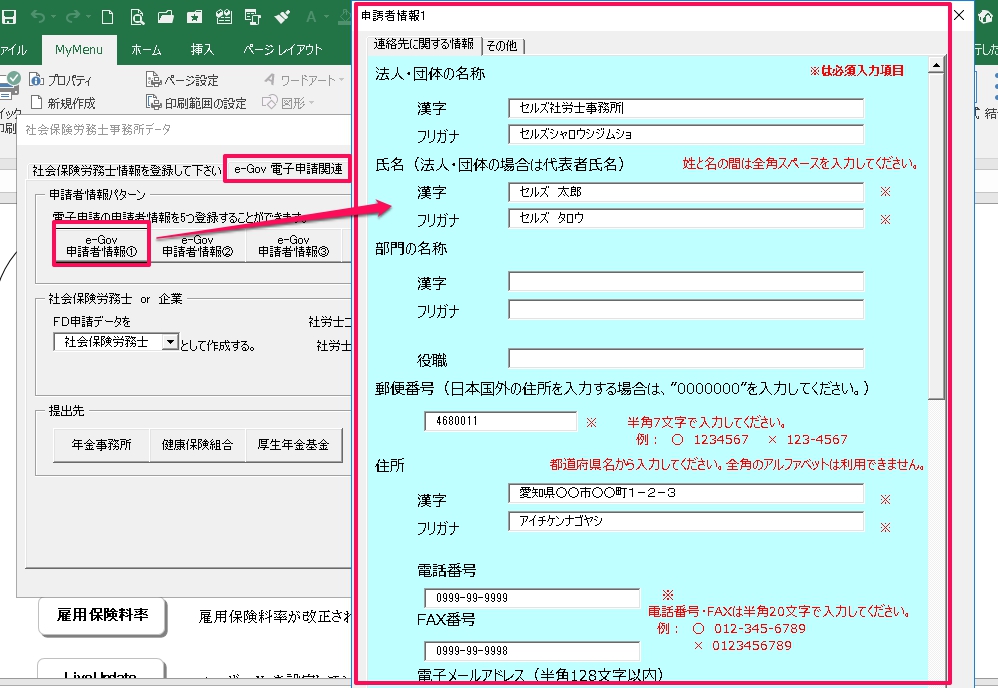Click the vertical scrollbar thumb in 申請者情報1
Screen dimensions: 998x688
[936, 236]
